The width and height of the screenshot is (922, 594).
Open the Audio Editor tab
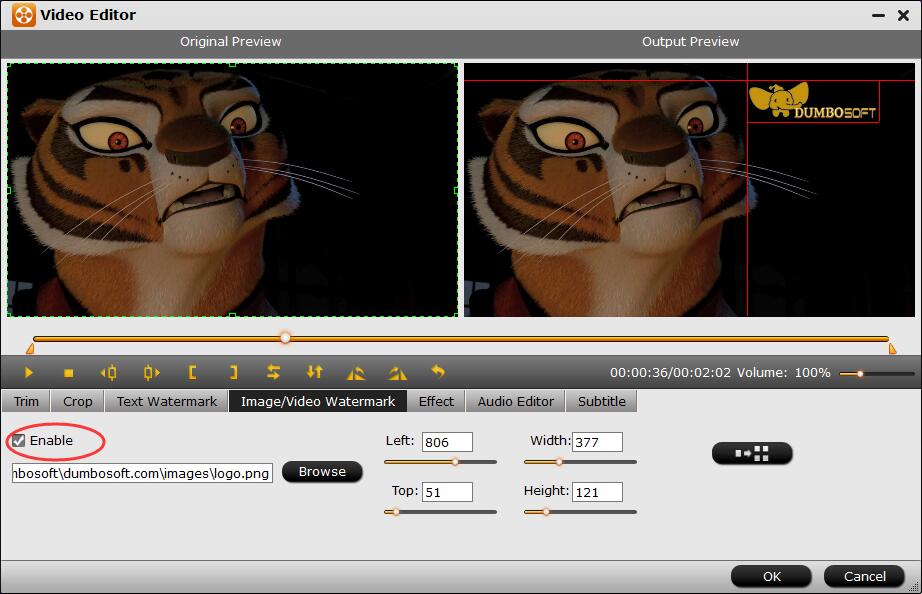coord(515,401)
